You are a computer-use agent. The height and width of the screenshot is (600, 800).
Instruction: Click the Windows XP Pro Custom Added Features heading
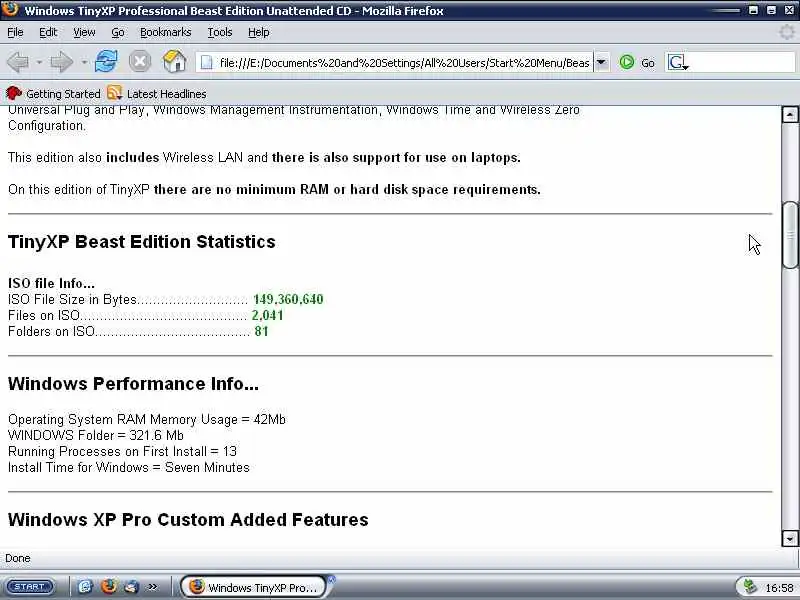coord(188,519)
